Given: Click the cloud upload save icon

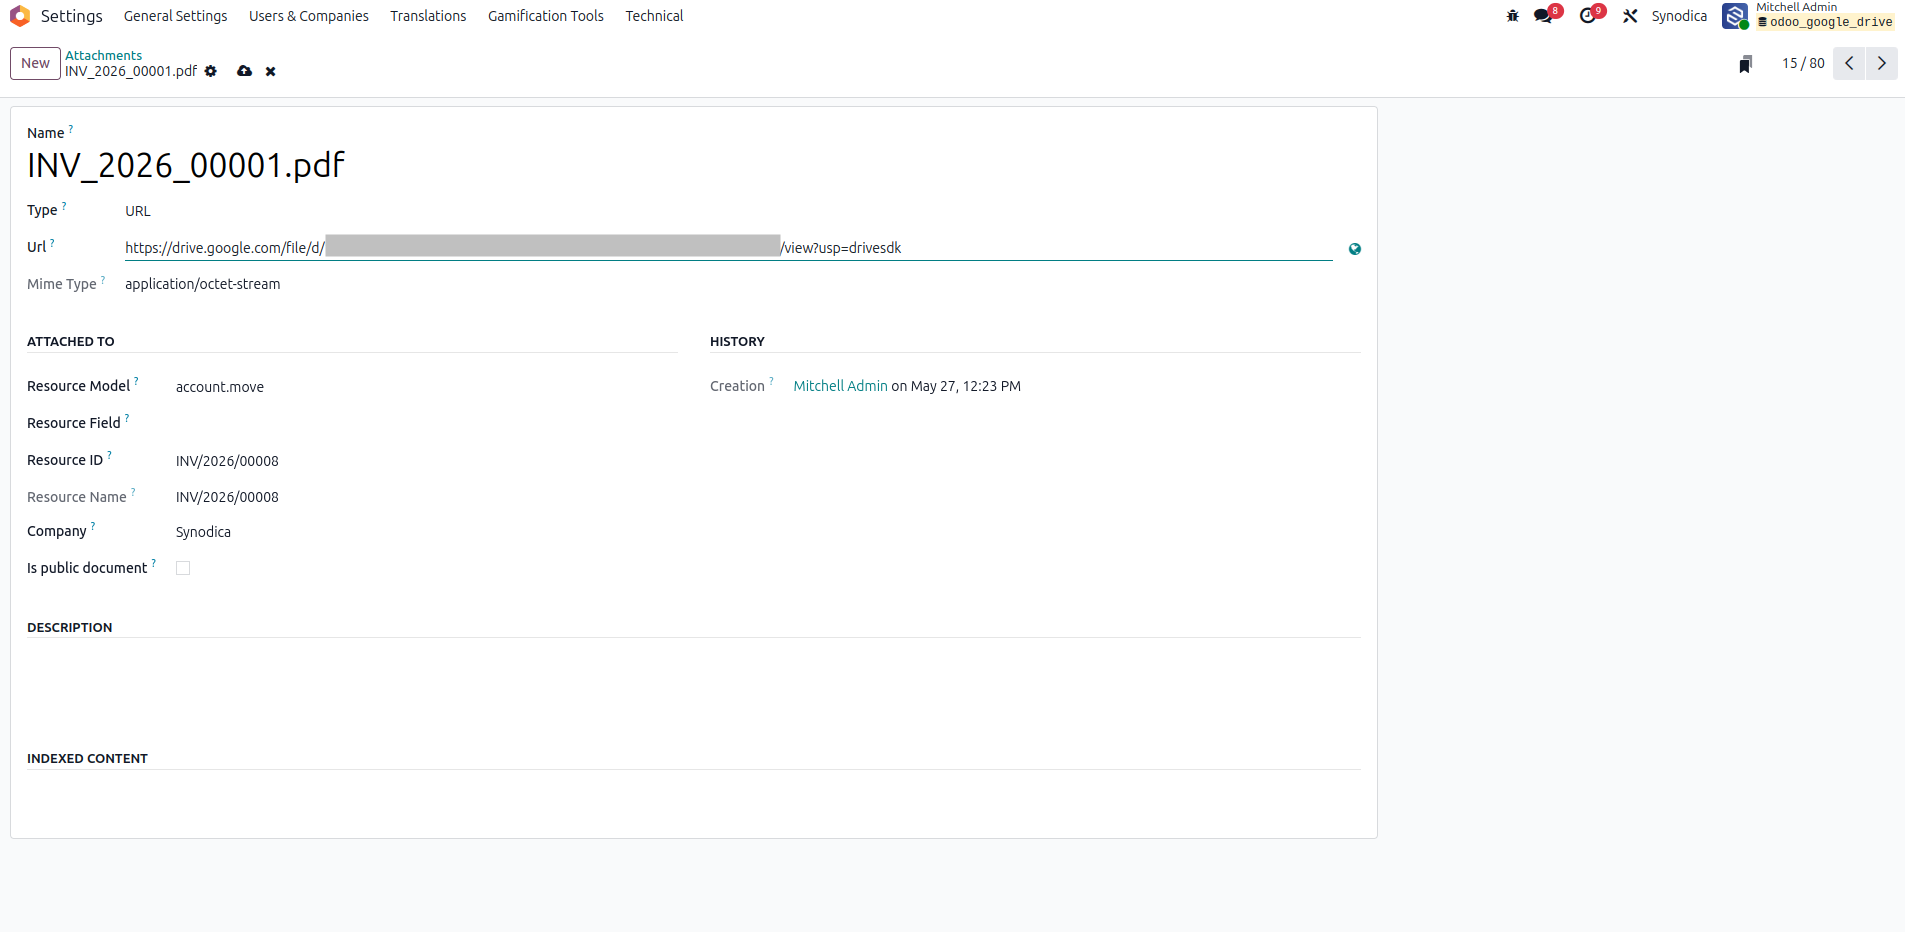Looking at the screenshot, I should pos(244,71).
